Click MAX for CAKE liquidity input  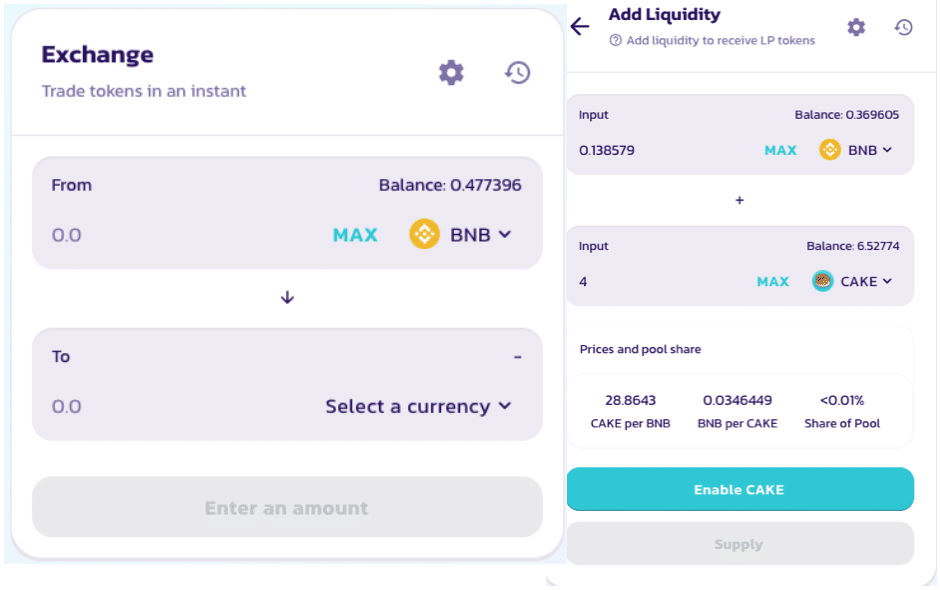773,281
